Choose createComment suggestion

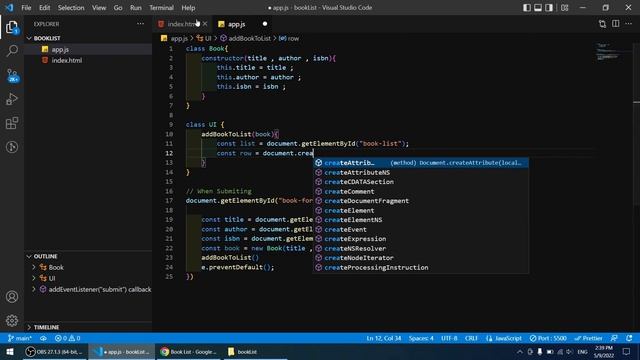pyautogui.click(x=421, y=191)
